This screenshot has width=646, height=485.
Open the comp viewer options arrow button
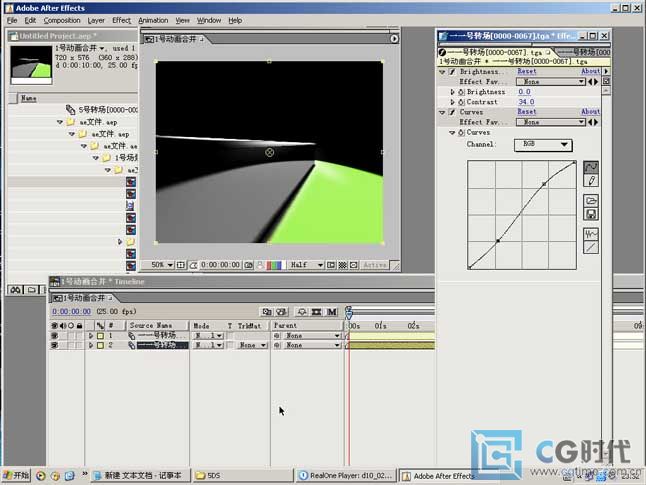pyautogui.click(x=394, y=38)
